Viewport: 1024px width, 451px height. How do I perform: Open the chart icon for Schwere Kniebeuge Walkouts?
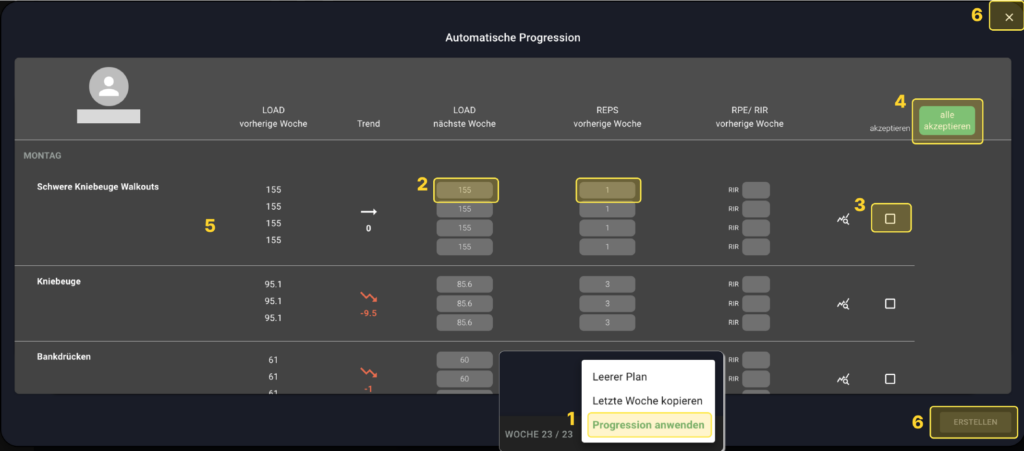click(843, 218)
